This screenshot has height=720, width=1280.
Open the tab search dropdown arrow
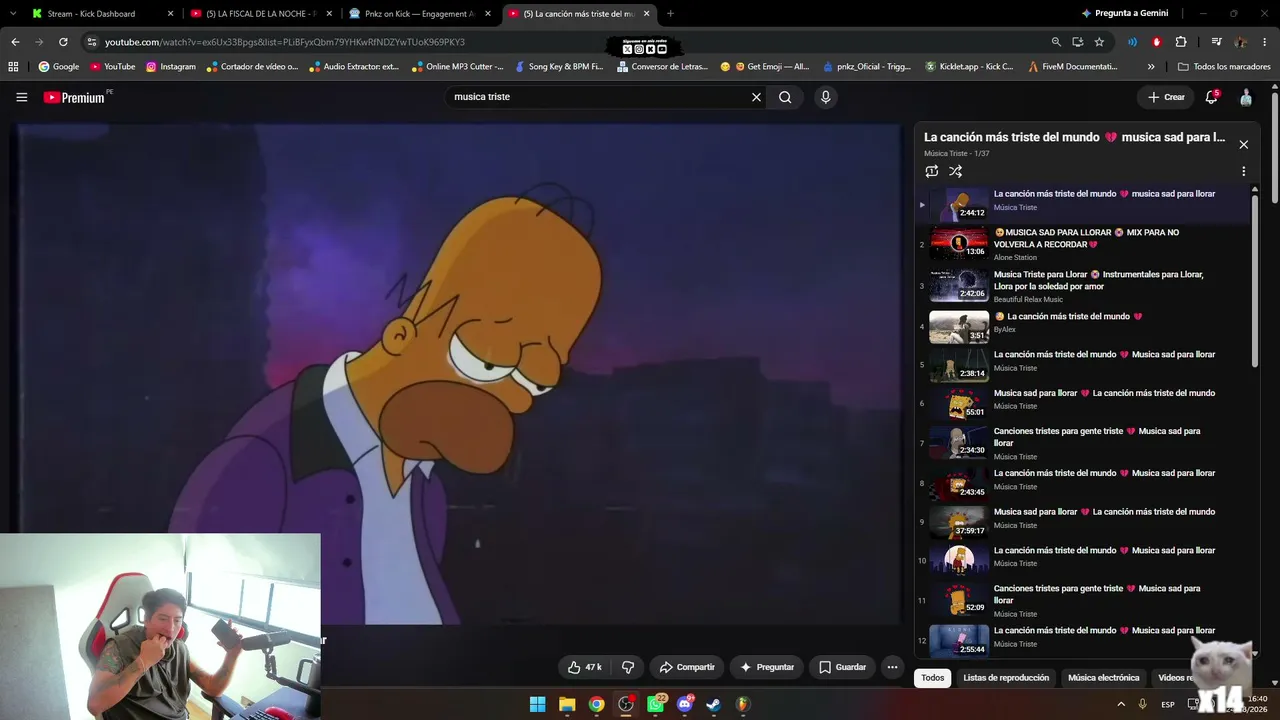pyautogui.click(x=12, y=14)
